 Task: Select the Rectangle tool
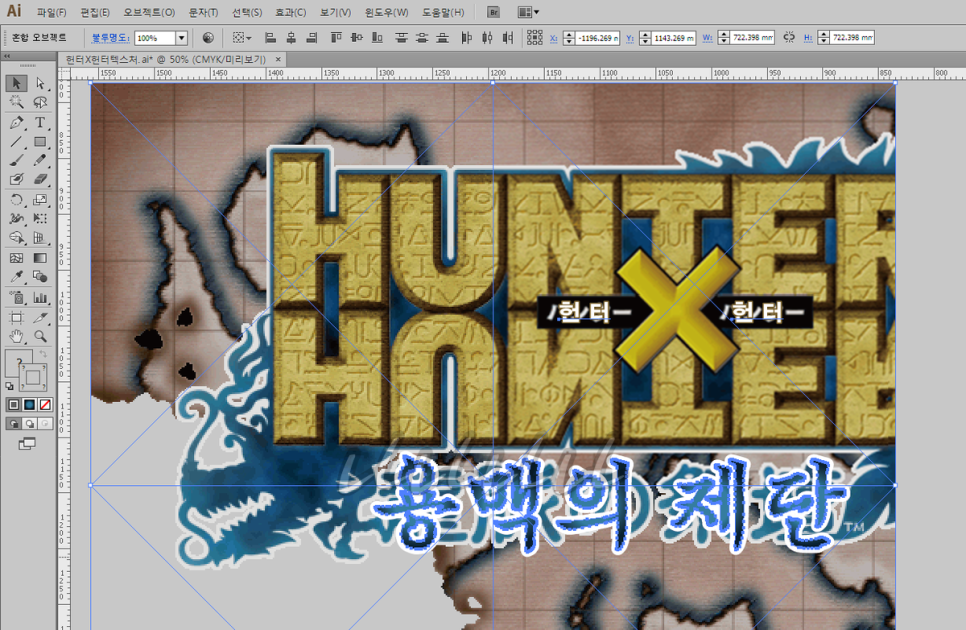[x=40, y=142]
